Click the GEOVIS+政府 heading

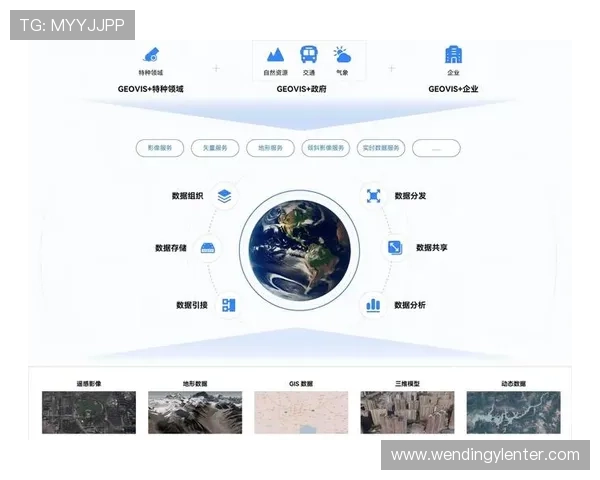click(x=302, y=89)
